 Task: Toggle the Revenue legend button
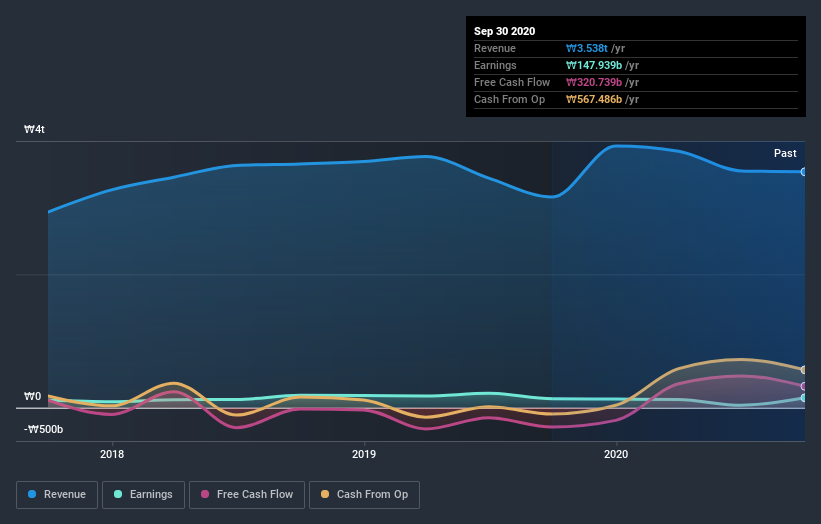(57, 495)
